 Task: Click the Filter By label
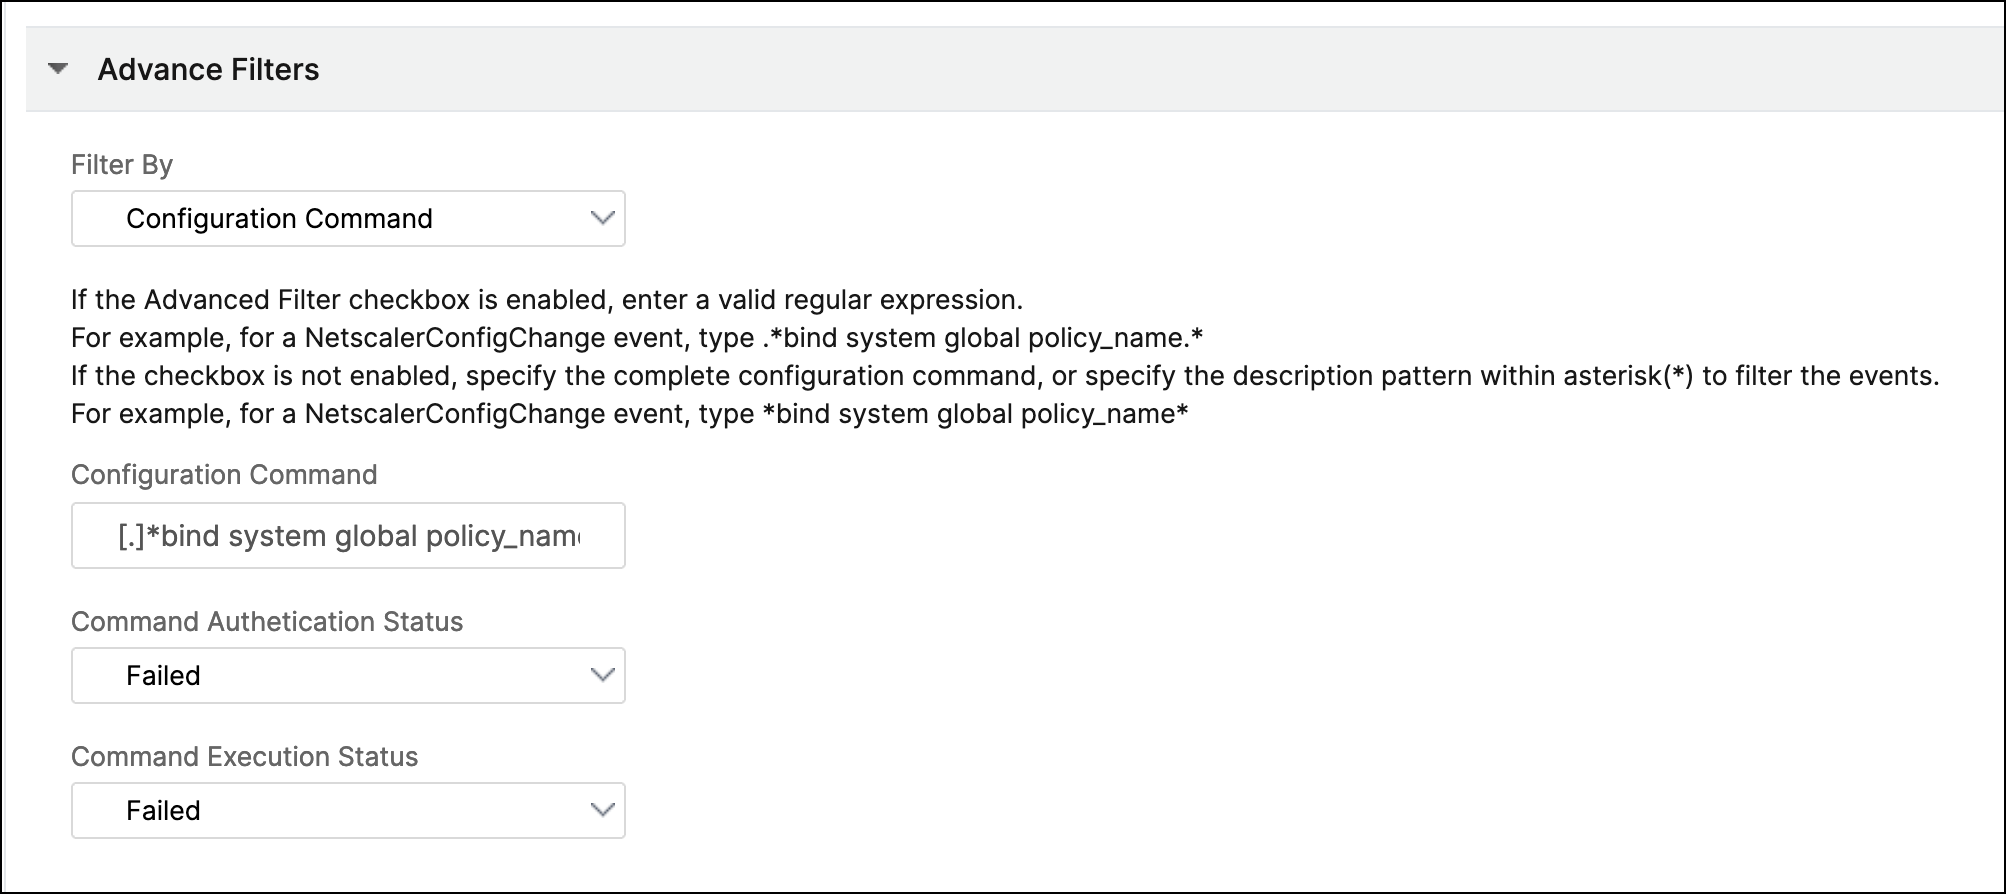coord(122,164)
